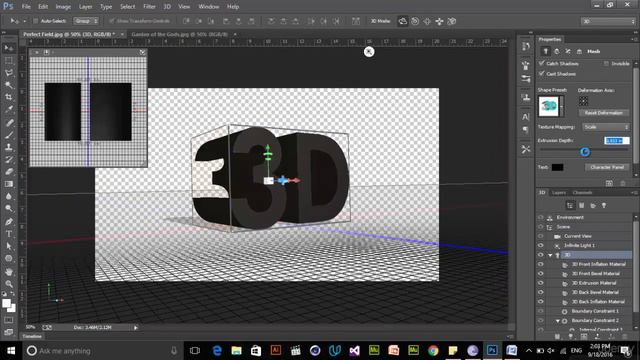Select the Horizontal Type tool
Image resolution: width=640 pixels, height=360 pixels.
tap(9, 234)
